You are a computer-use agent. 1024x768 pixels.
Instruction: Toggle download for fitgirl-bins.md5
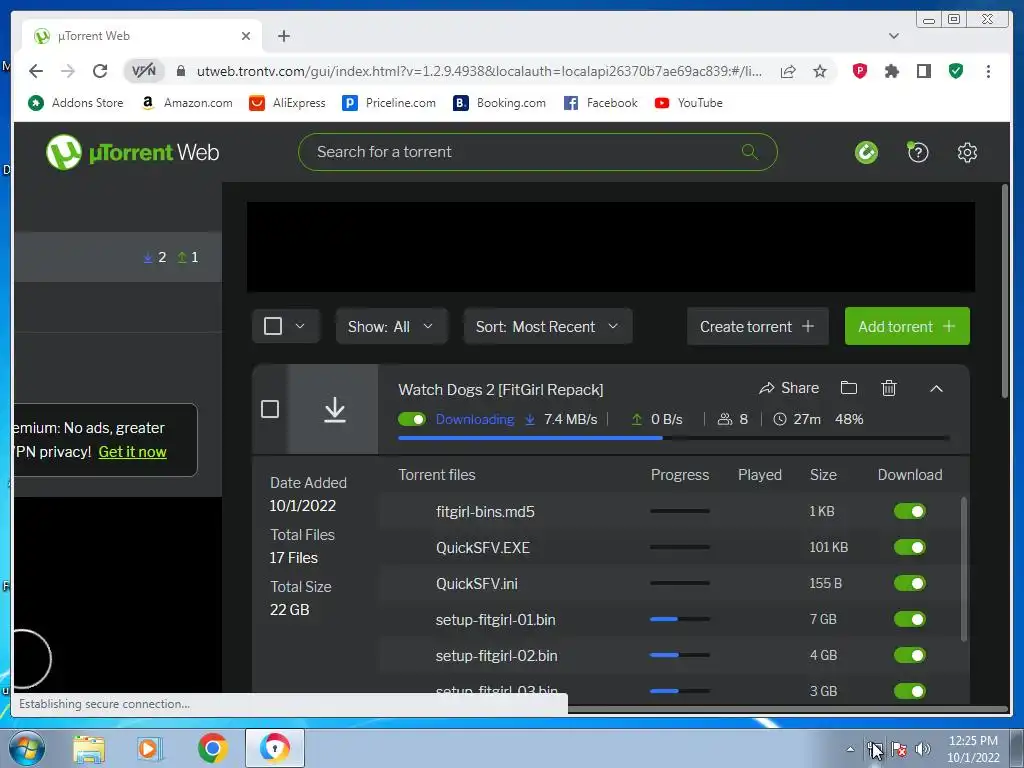(x=910, y=511)
